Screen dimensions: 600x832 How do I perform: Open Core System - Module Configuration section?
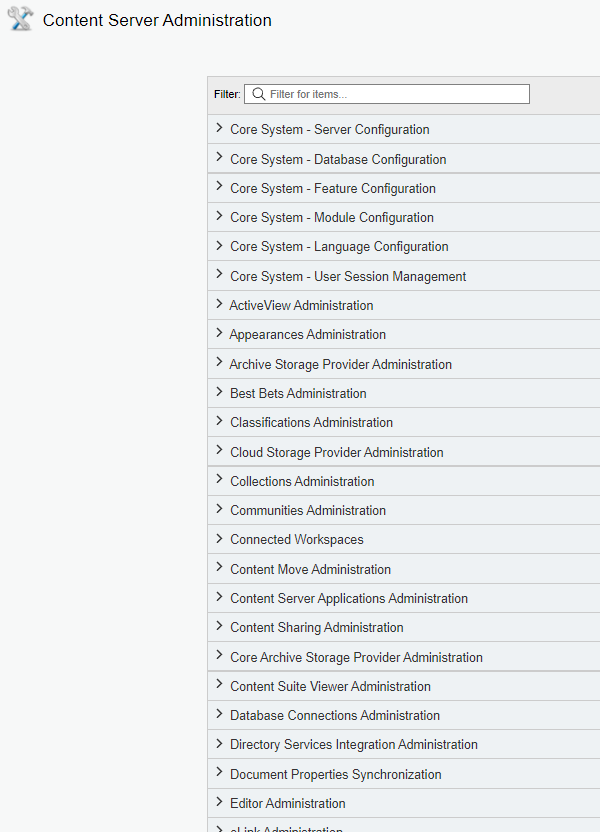(x=331, y=217)
